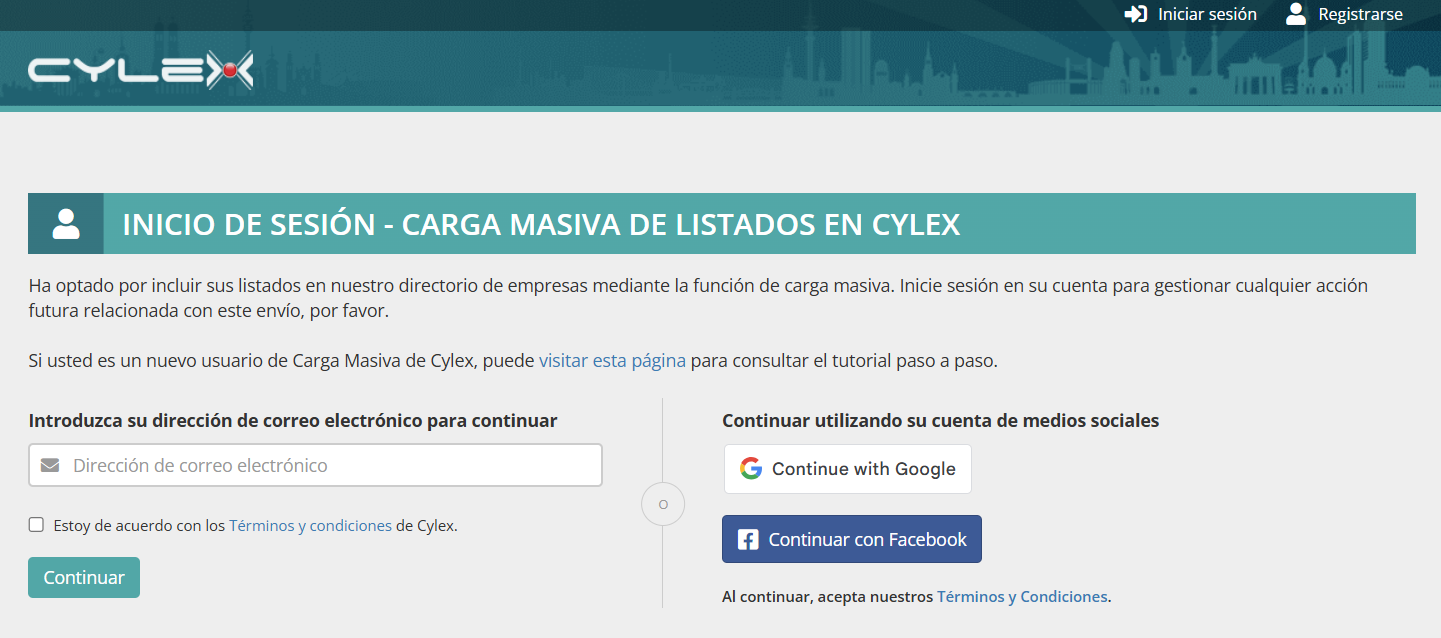Click the Continuar button
Screen dimensions: 1441x638
click(x=84, y=577)
